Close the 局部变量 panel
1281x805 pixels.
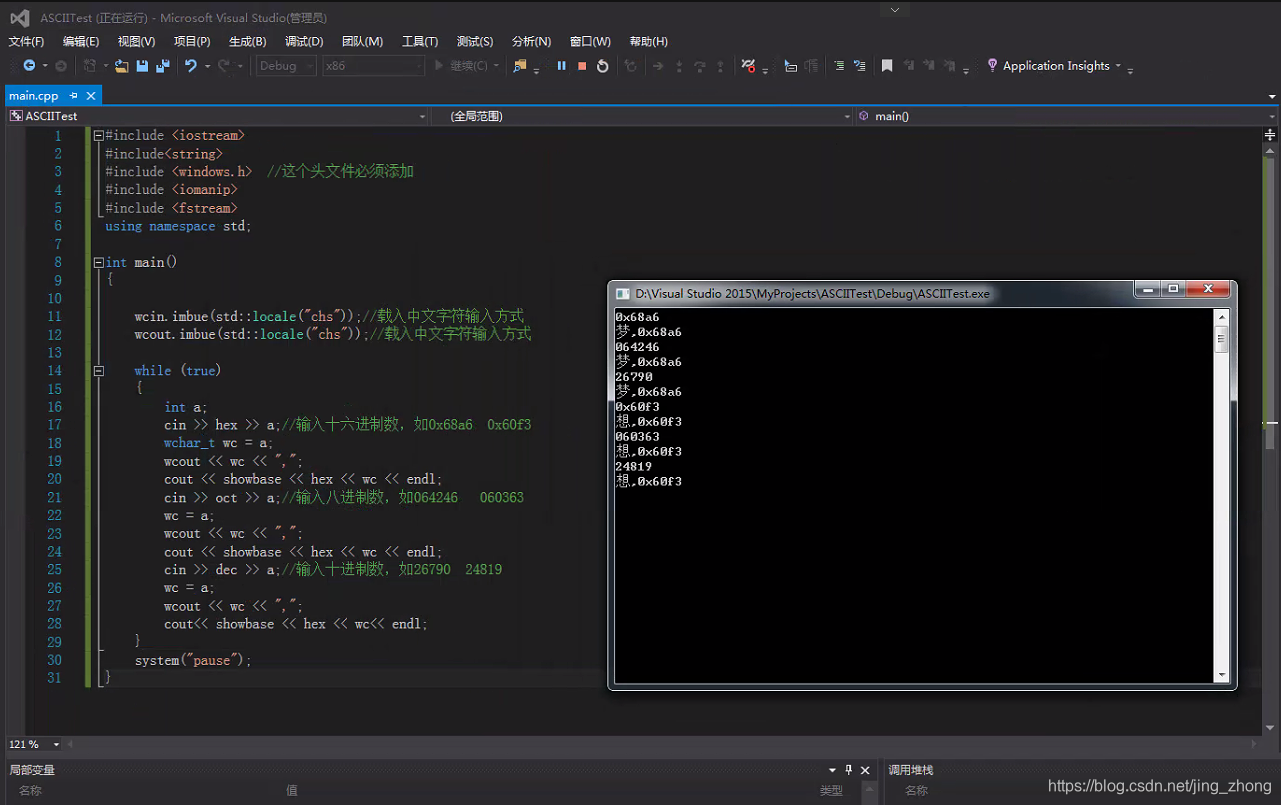pyautogui.click(x=866, y=770)
